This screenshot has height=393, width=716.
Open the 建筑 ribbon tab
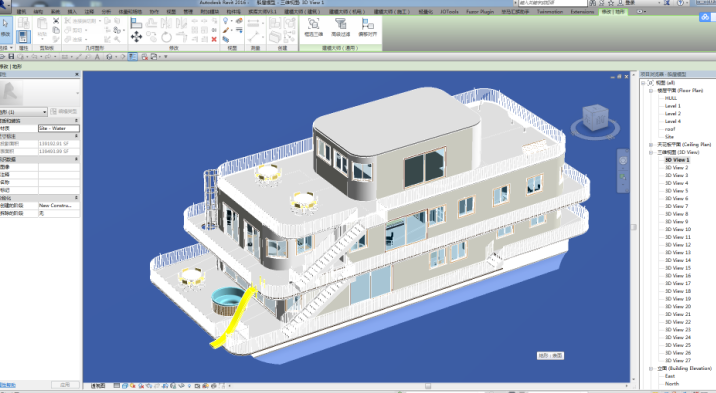click(x=21, y=11)
